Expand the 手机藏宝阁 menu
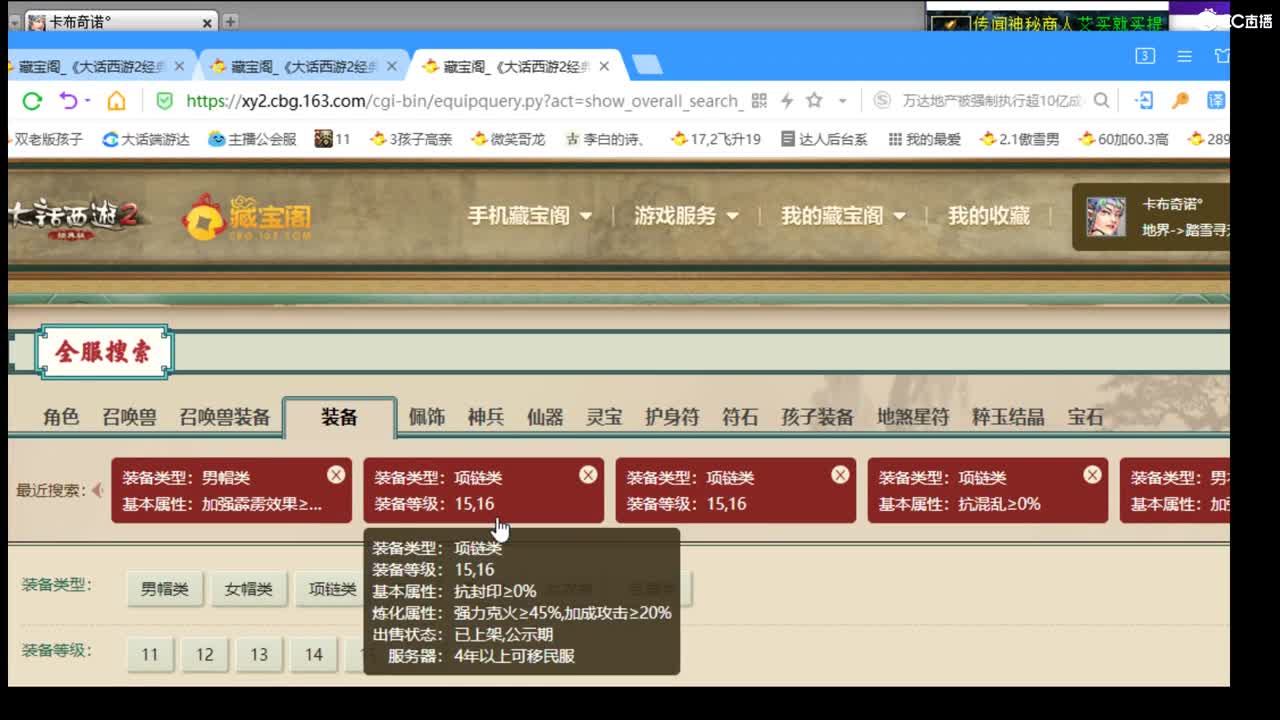Viewport: 1280px width, 720px height. [x=530, y=216]
